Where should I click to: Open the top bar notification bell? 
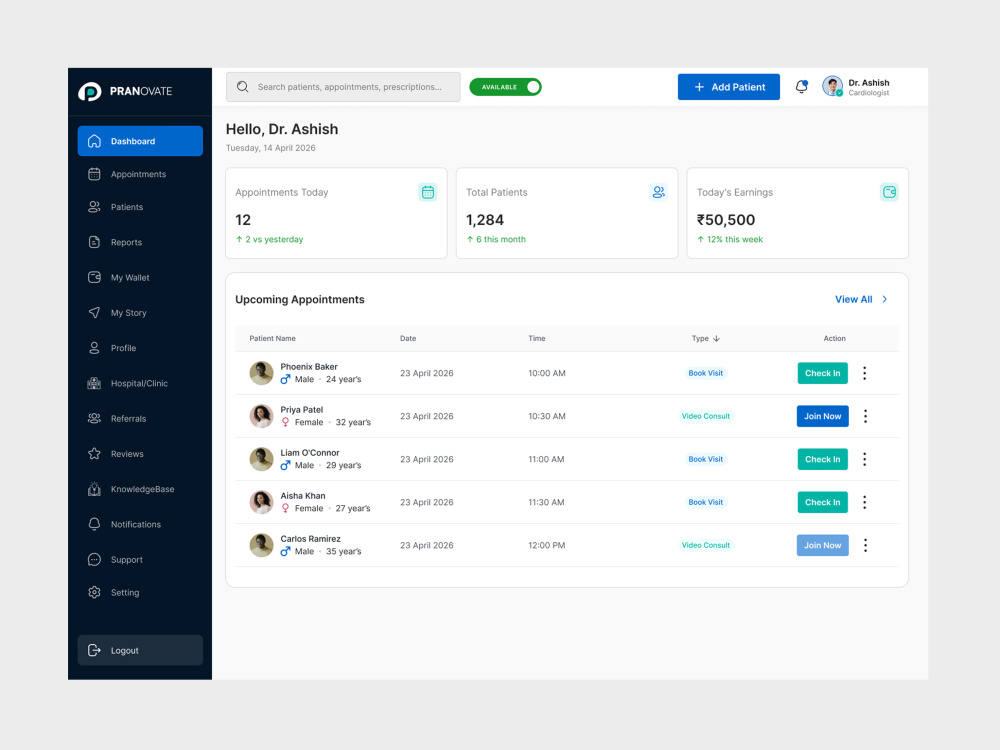[x=802, y=87]
